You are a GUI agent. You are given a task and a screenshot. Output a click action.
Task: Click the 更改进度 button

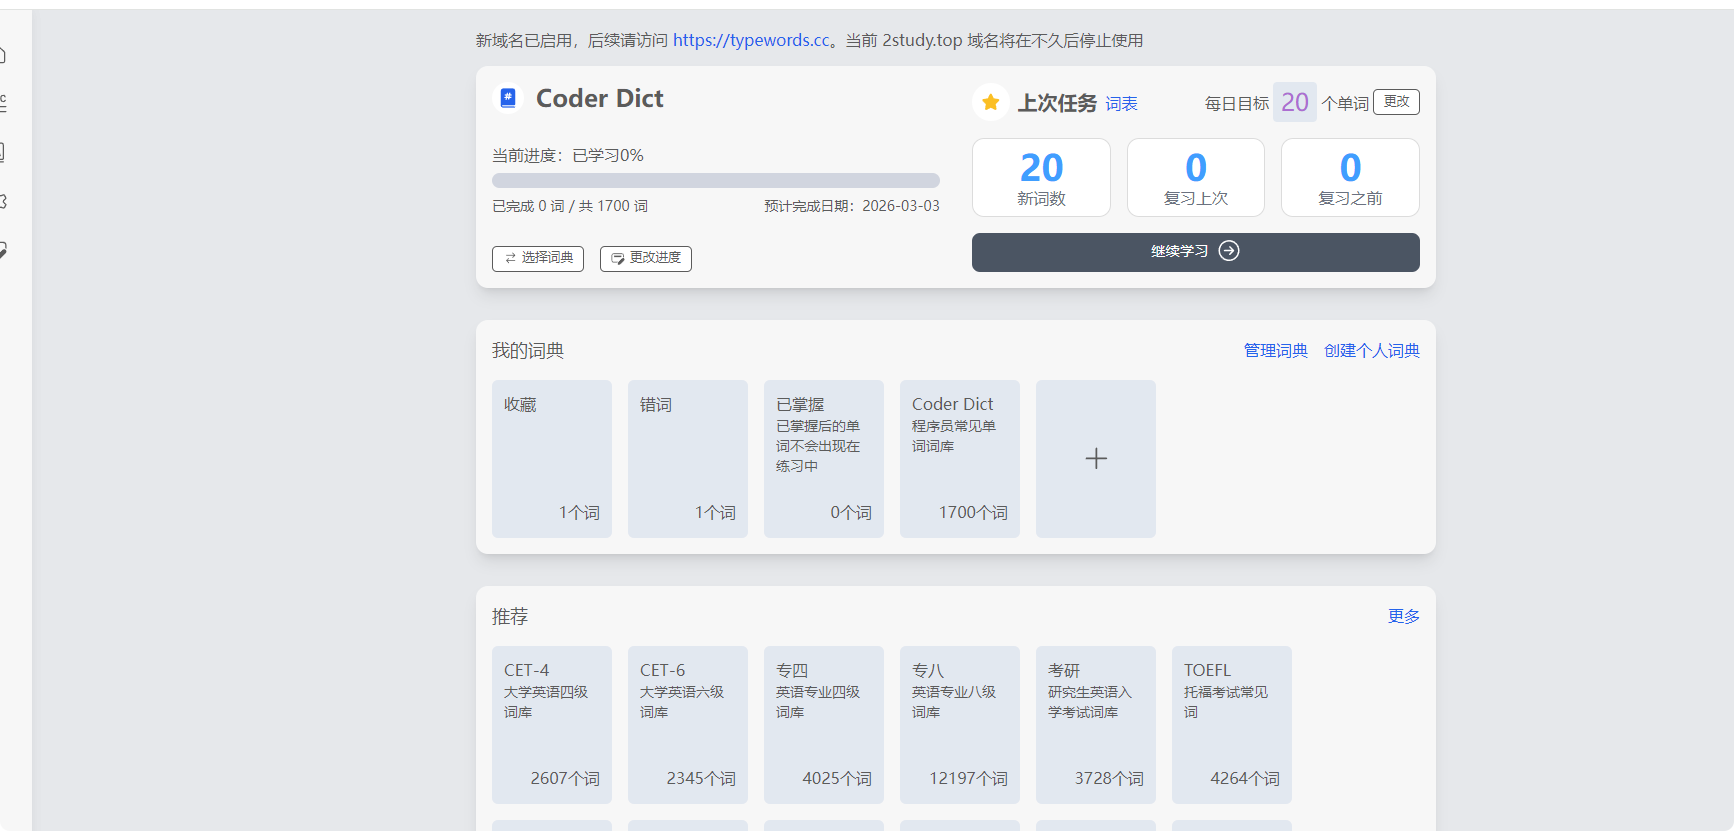pos(646,258)
